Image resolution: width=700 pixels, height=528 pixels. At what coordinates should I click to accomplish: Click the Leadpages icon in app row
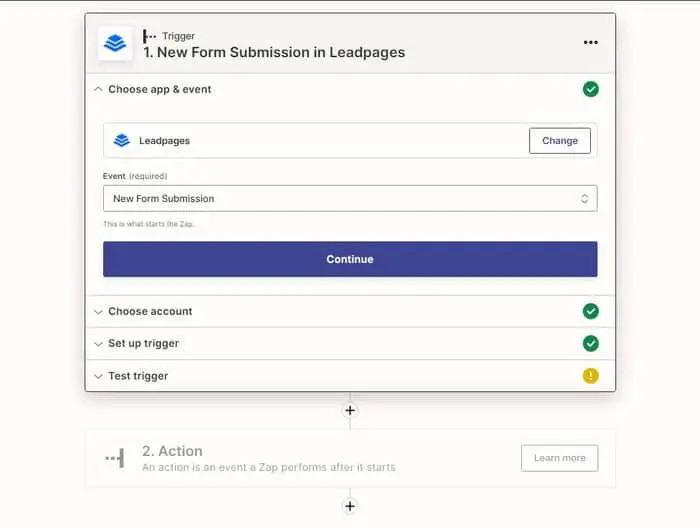(121, 141)
